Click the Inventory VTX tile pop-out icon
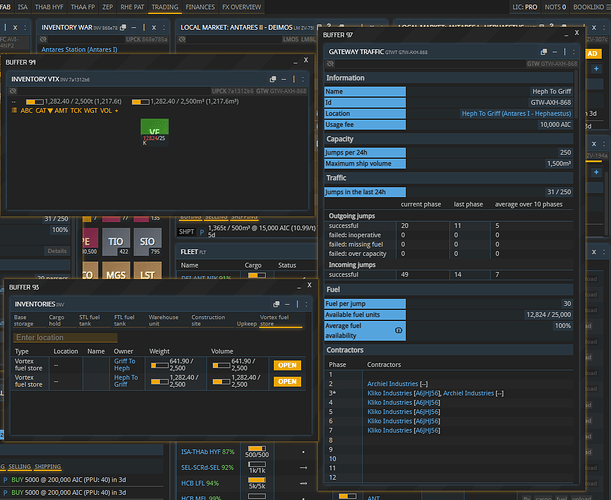The width and height of the screenshot is (611, 500). click(x=271, y=78)
